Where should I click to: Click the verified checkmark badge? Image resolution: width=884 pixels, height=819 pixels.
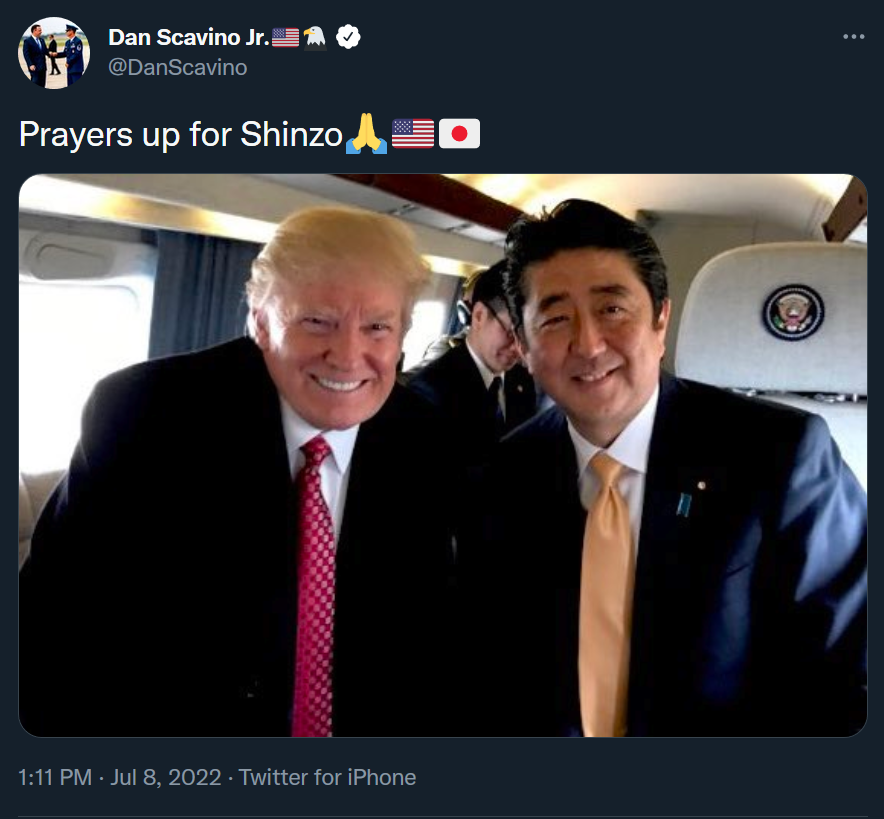click(x=348, y=37)
